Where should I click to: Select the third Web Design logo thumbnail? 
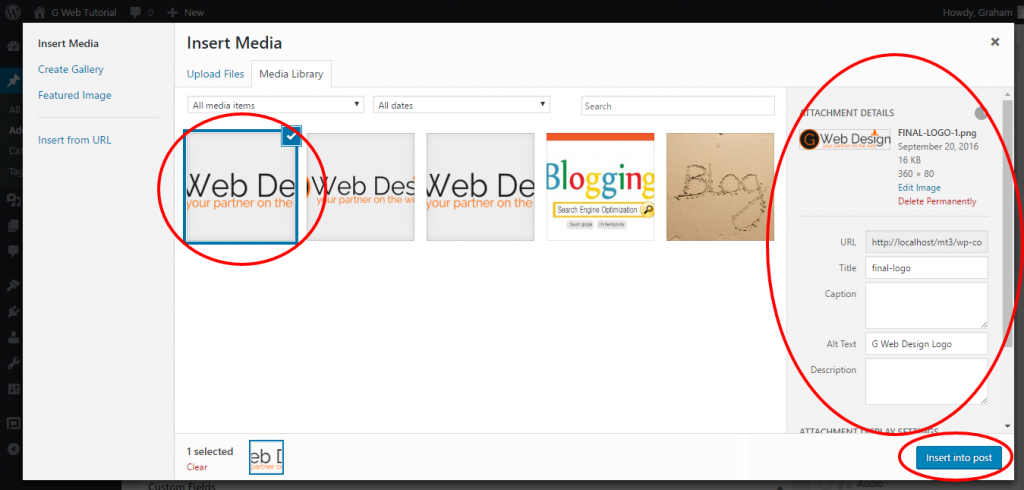(x=480, y=187)
